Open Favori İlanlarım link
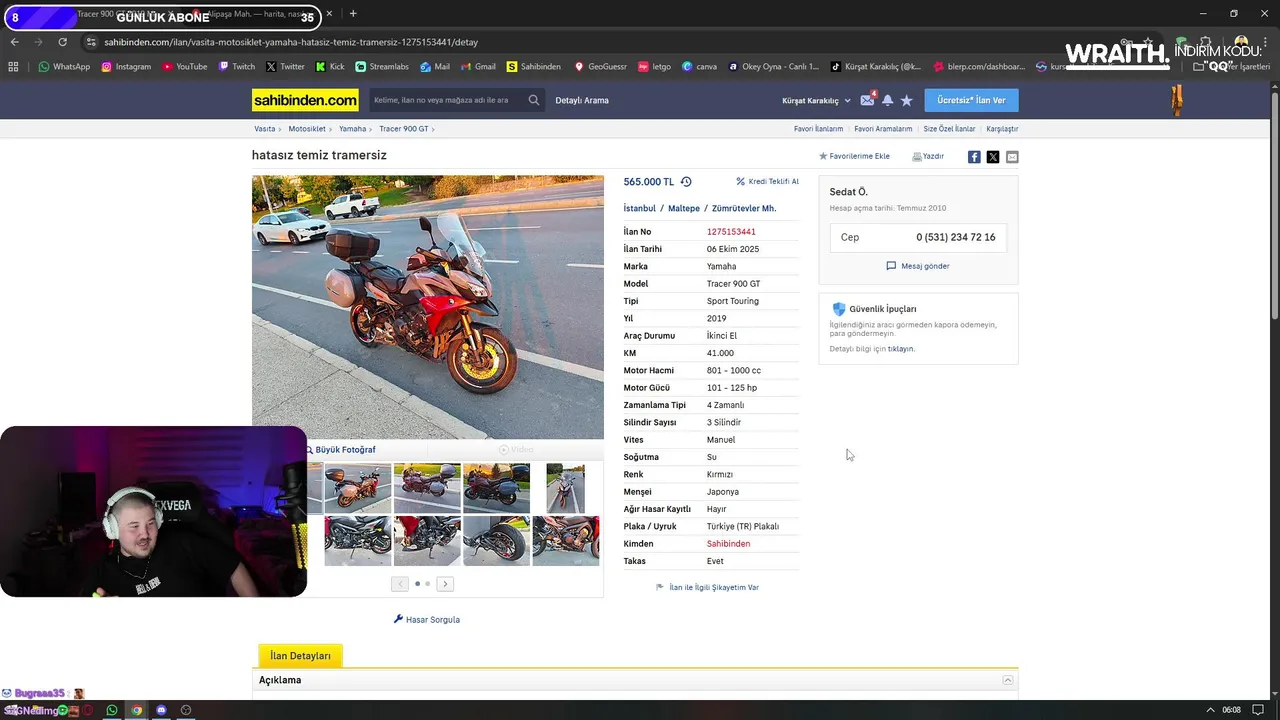The height and width of the screenshot is (720, 1280). coord(818,129)
